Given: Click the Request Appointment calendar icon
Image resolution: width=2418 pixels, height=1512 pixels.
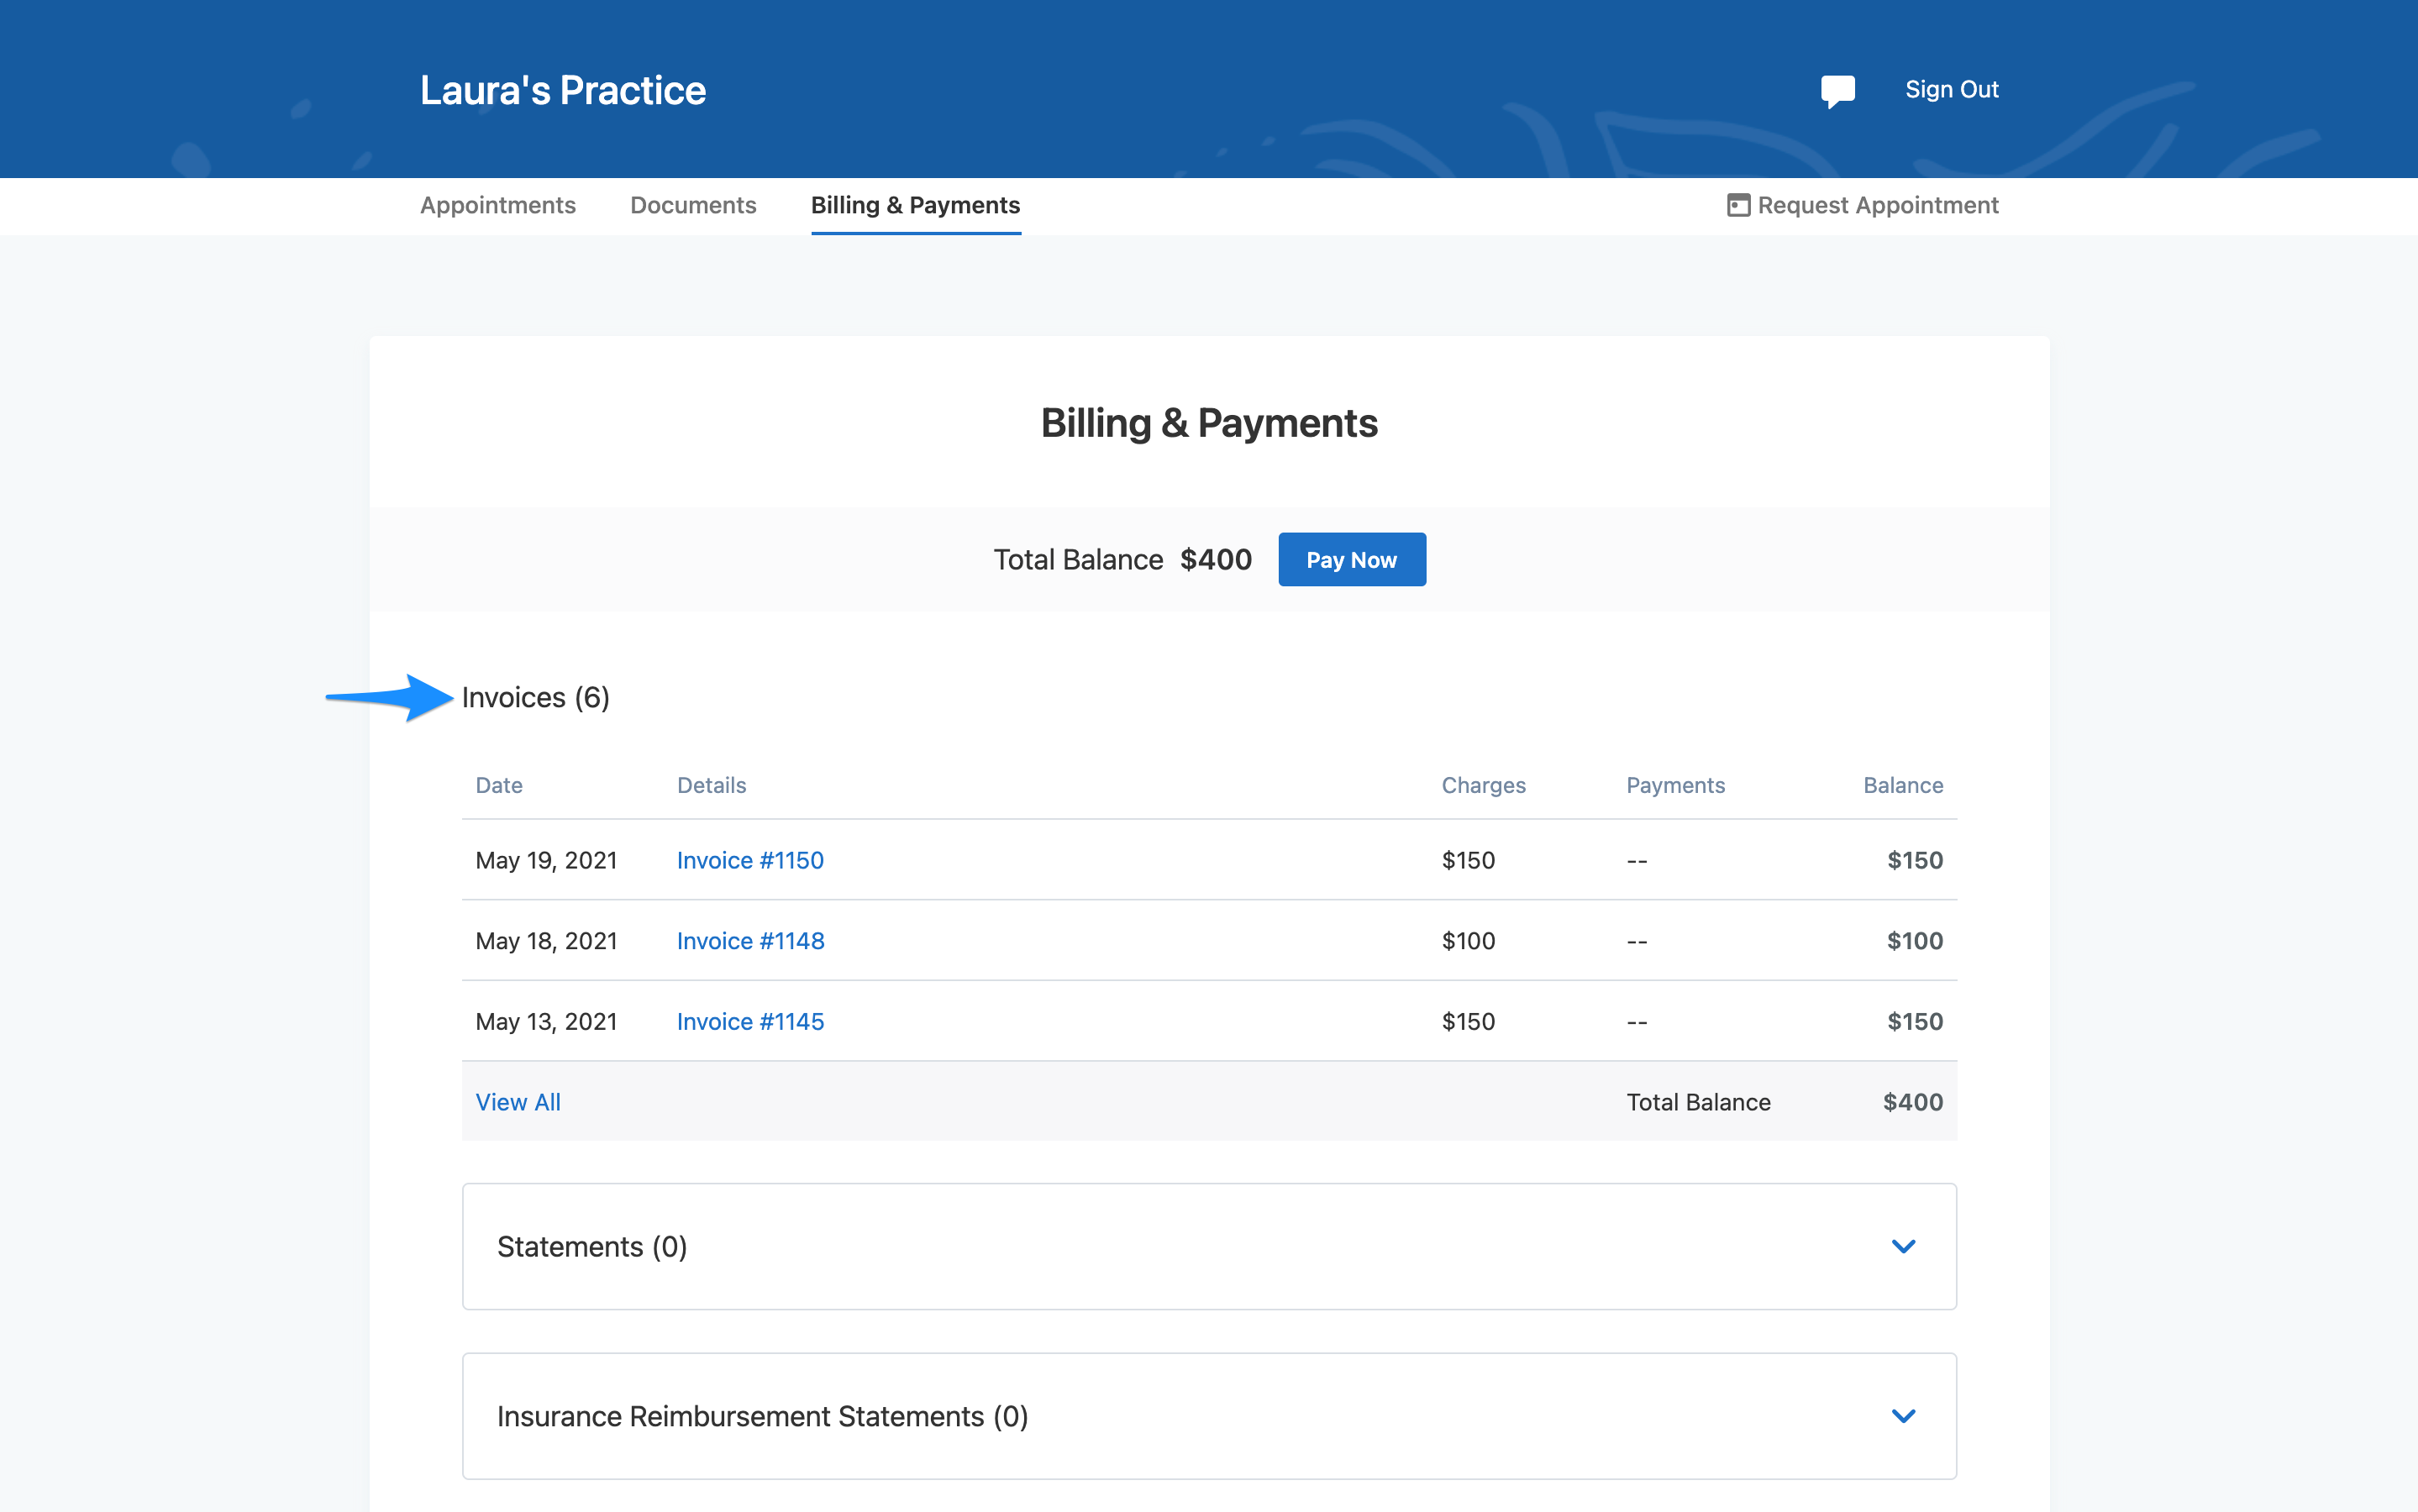Looking at the screenshot, I should point(1741,205).
